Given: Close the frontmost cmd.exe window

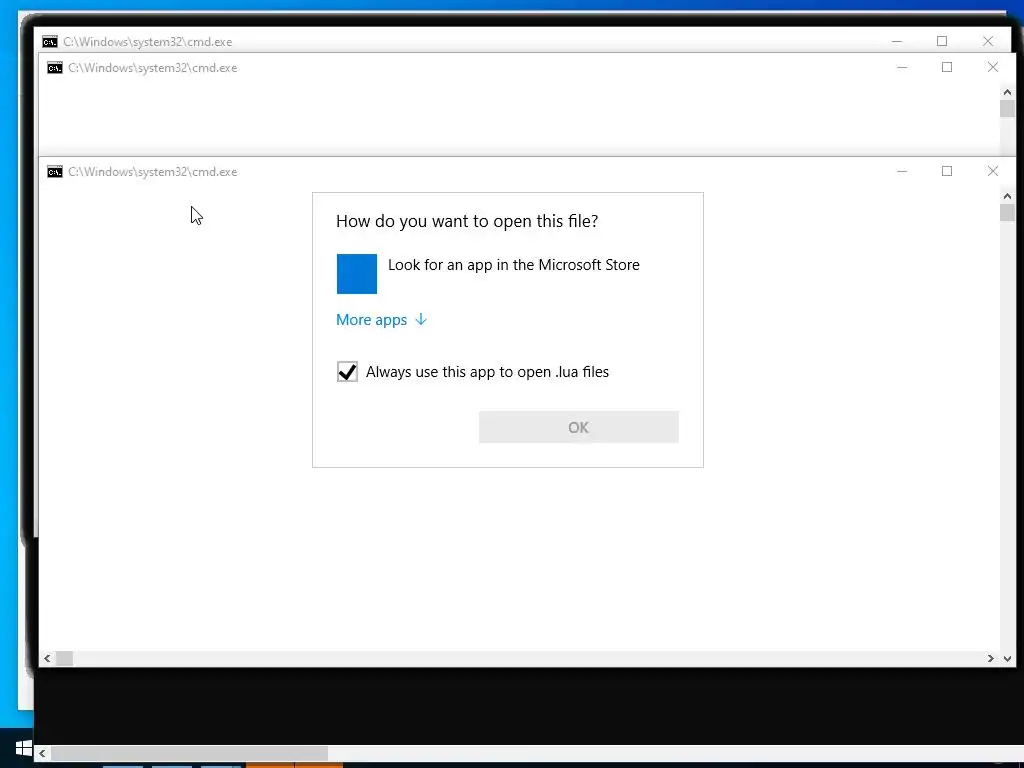Looking at the screenshot, I should tap(993, 171).
